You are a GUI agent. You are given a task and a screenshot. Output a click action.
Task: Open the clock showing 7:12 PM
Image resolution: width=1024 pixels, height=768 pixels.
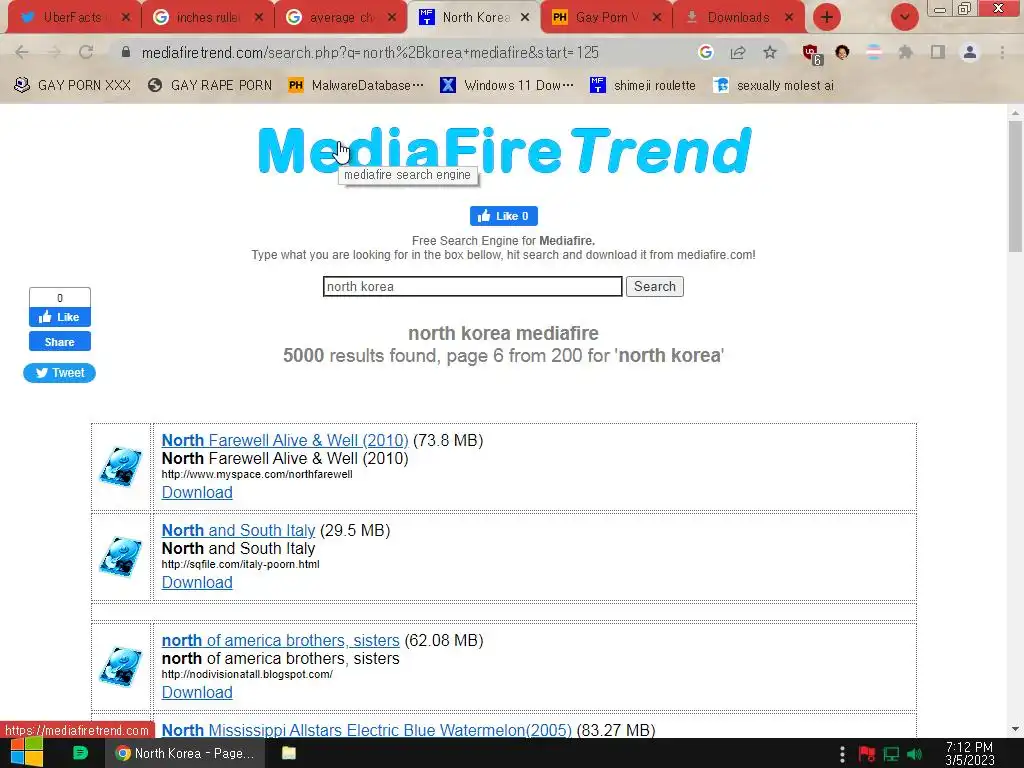(969, 754)
